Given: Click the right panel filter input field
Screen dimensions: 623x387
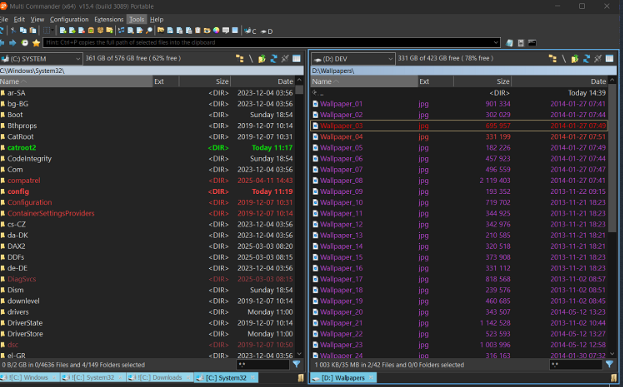Looking at the screenshot, I should [576, 364].
